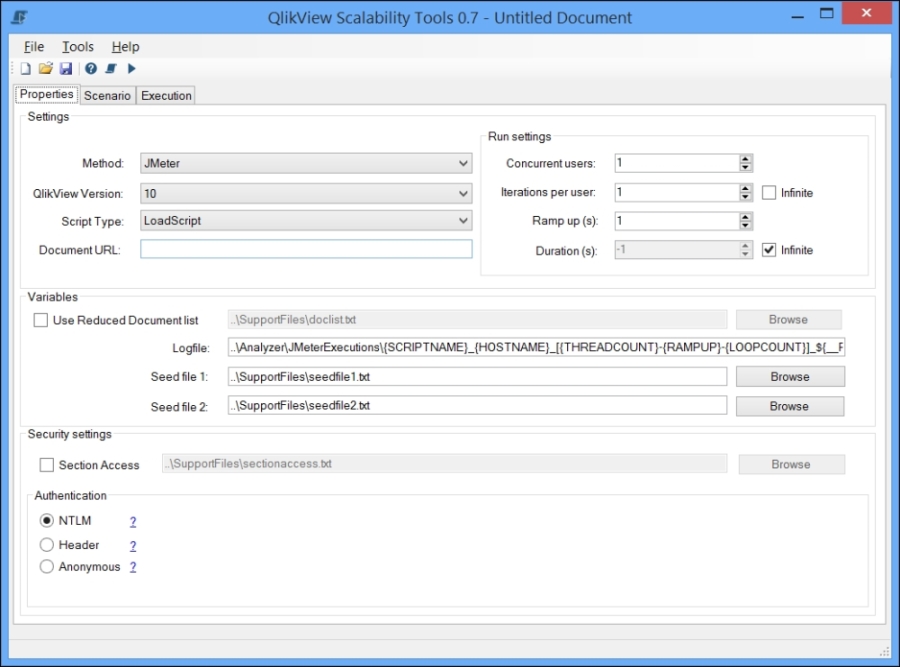Open the NTLM help question mark link
This screenshot has width=900, height=667.
(x=133, y=521)
